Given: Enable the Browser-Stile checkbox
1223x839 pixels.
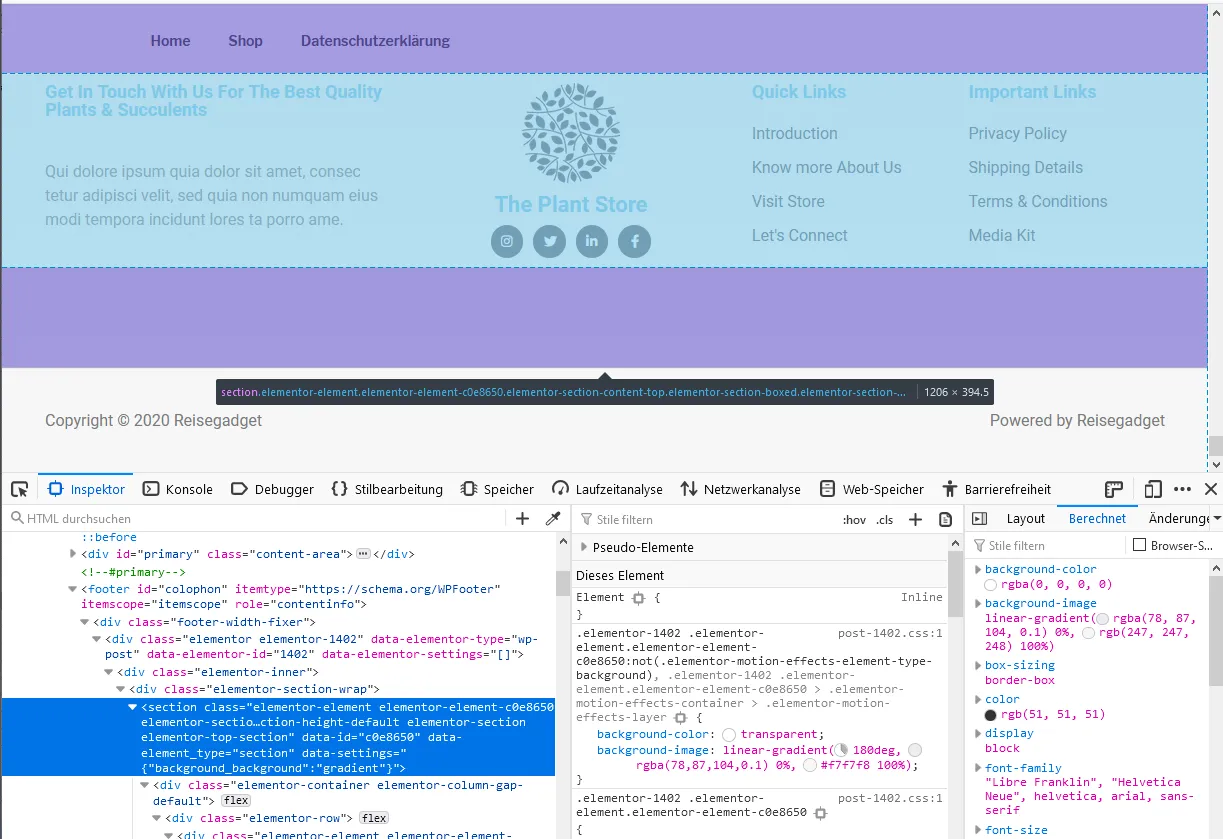Looking at the screenshot, I should (x=1139, y=545).
